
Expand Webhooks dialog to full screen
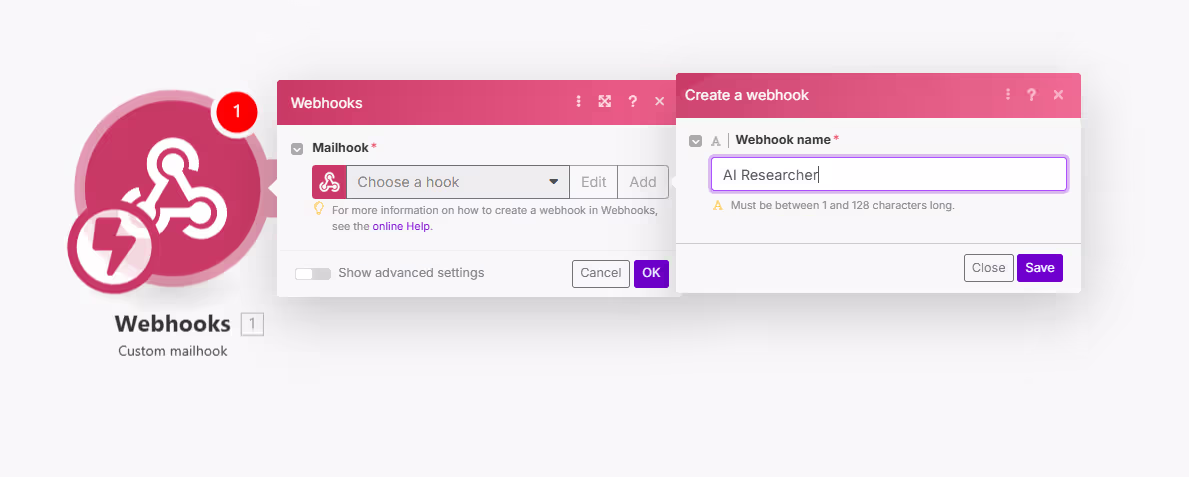tap(604, 102)
